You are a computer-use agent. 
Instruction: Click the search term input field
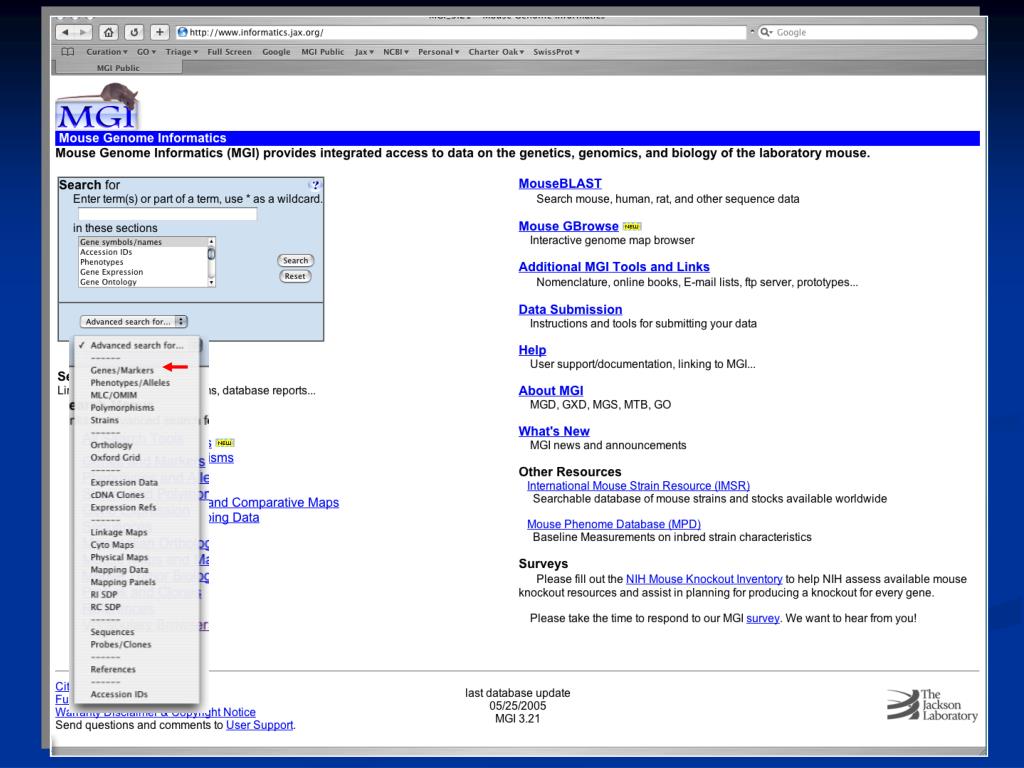(x=167, y=214)
